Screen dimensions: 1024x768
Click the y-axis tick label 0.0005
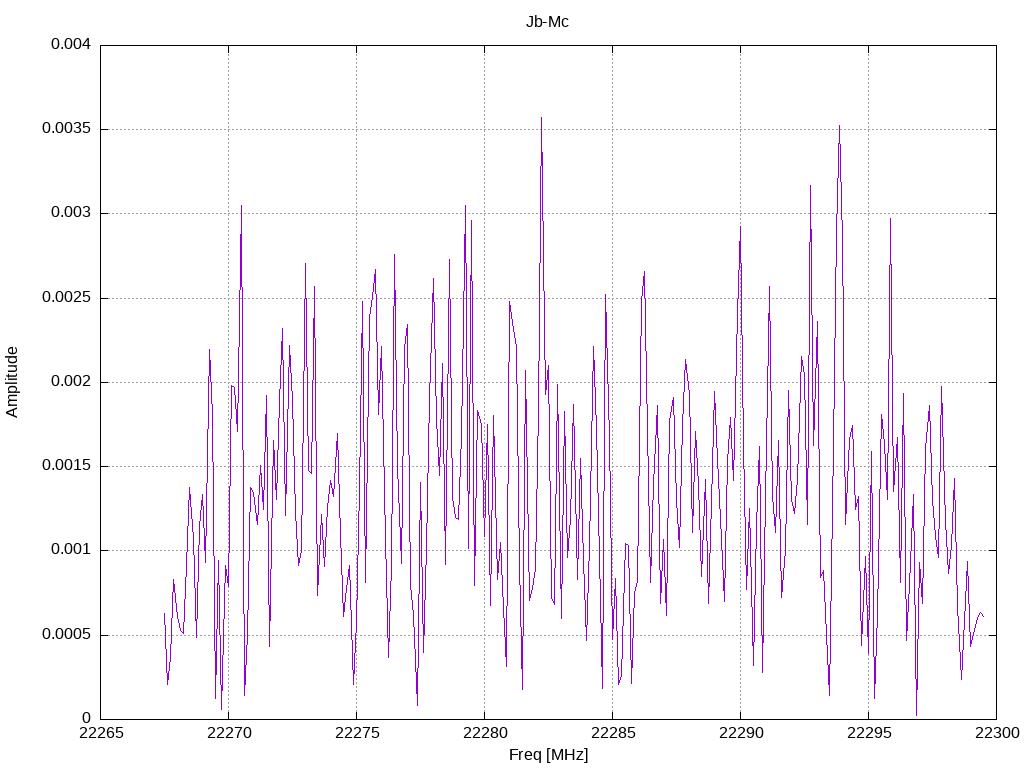67,635
